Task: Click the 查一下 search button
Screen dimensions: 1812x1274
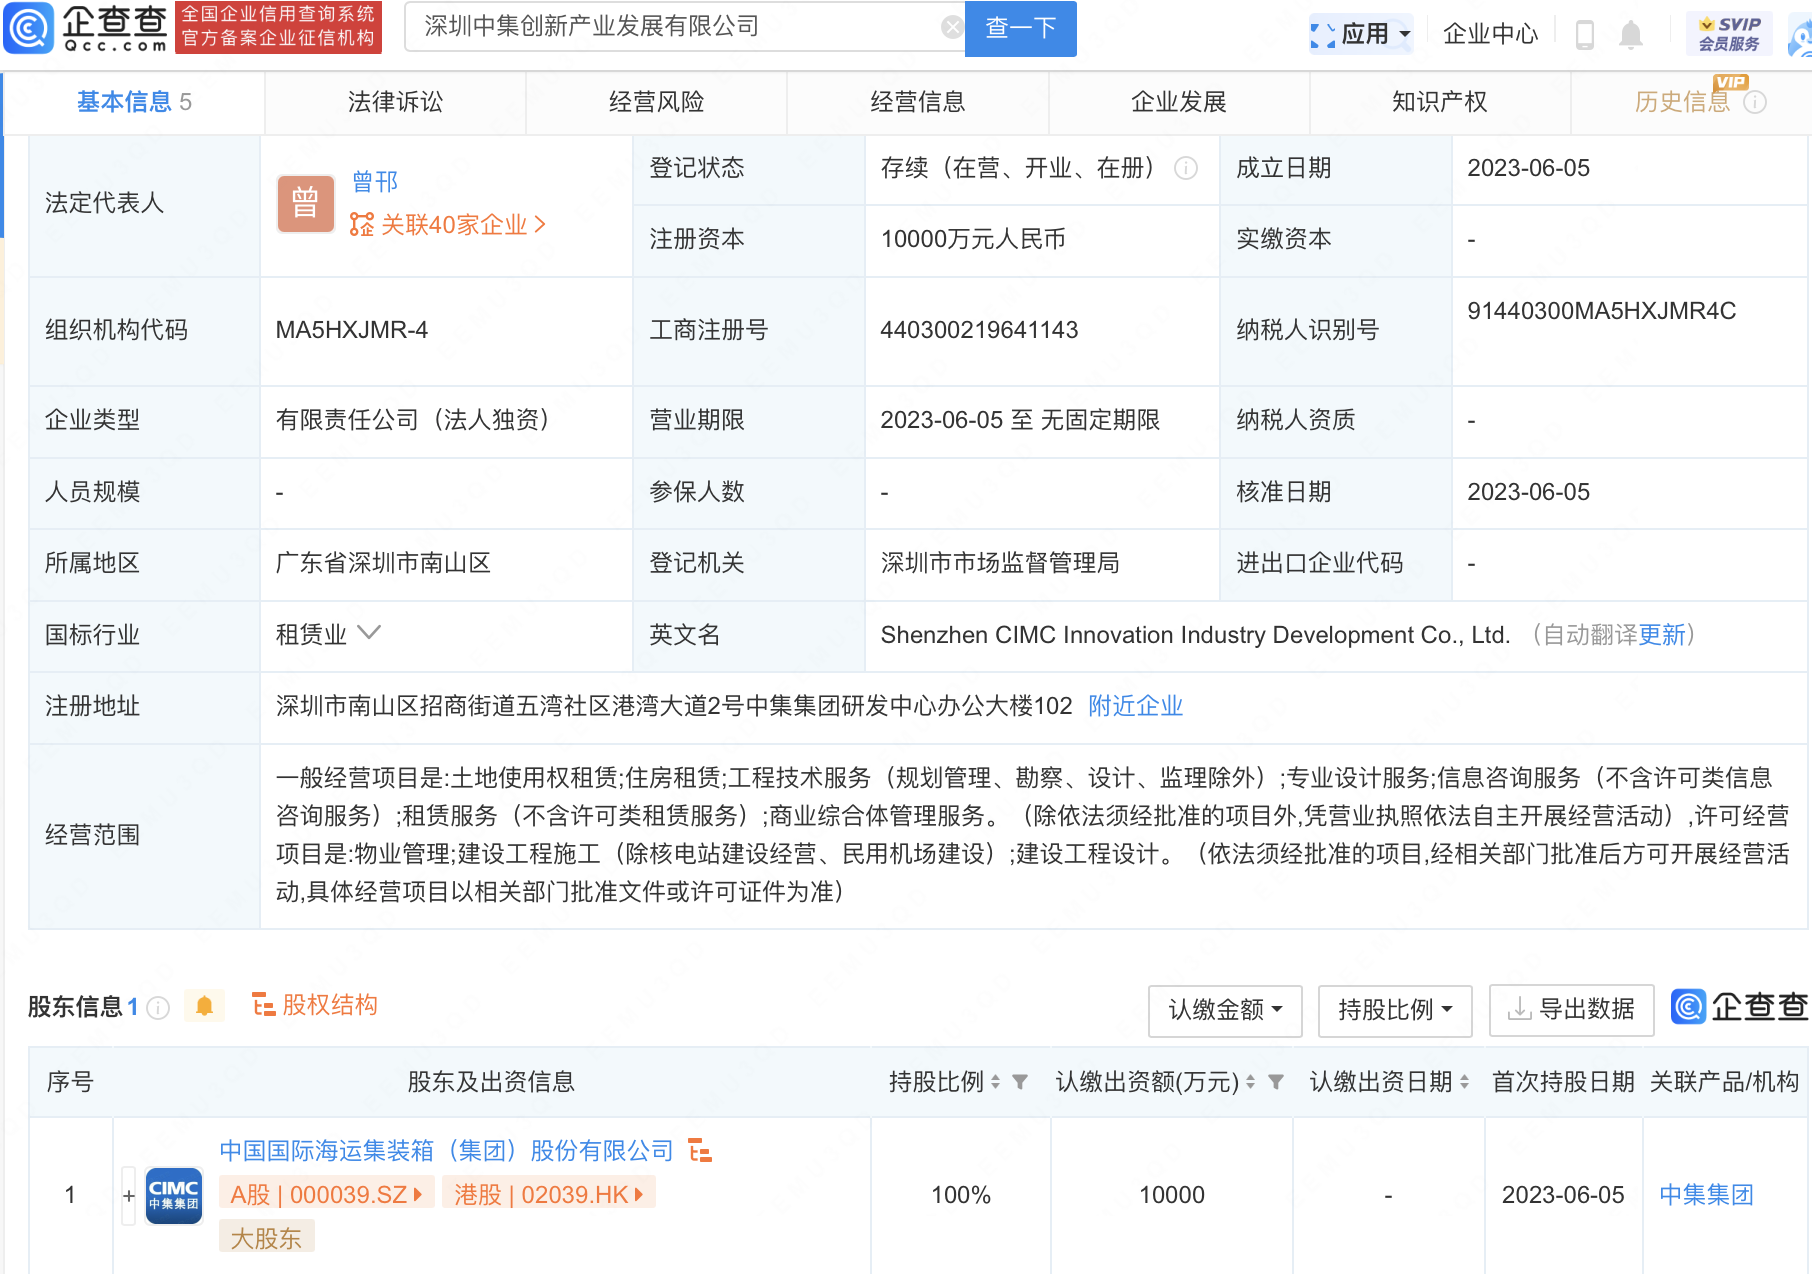Action: (1020, 28)
